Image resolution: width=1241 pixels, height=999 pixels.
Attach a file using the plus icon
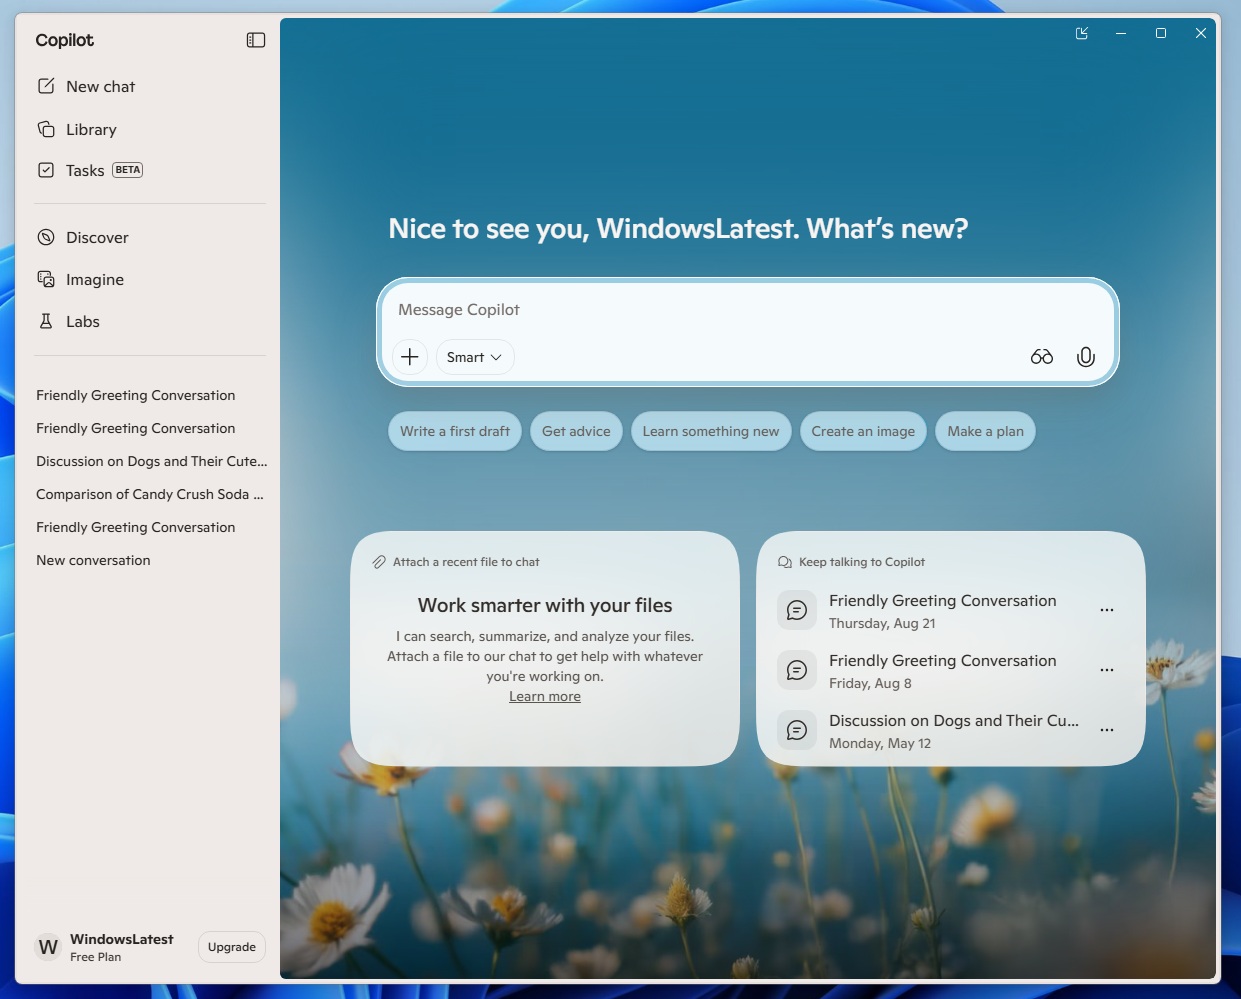[x=409, y=356]
